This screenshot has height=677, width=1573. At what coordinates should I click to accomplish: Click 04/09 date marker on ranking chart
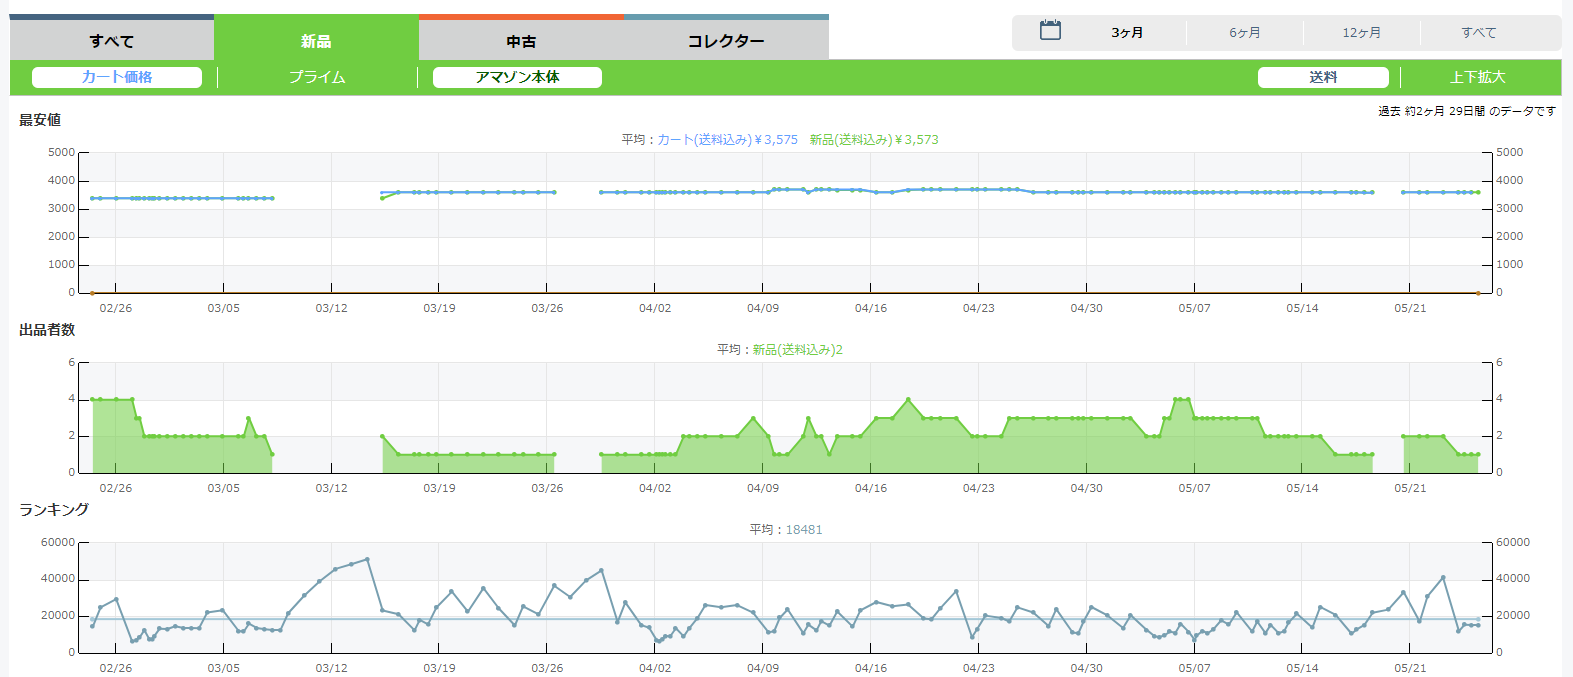pos(763,668)
